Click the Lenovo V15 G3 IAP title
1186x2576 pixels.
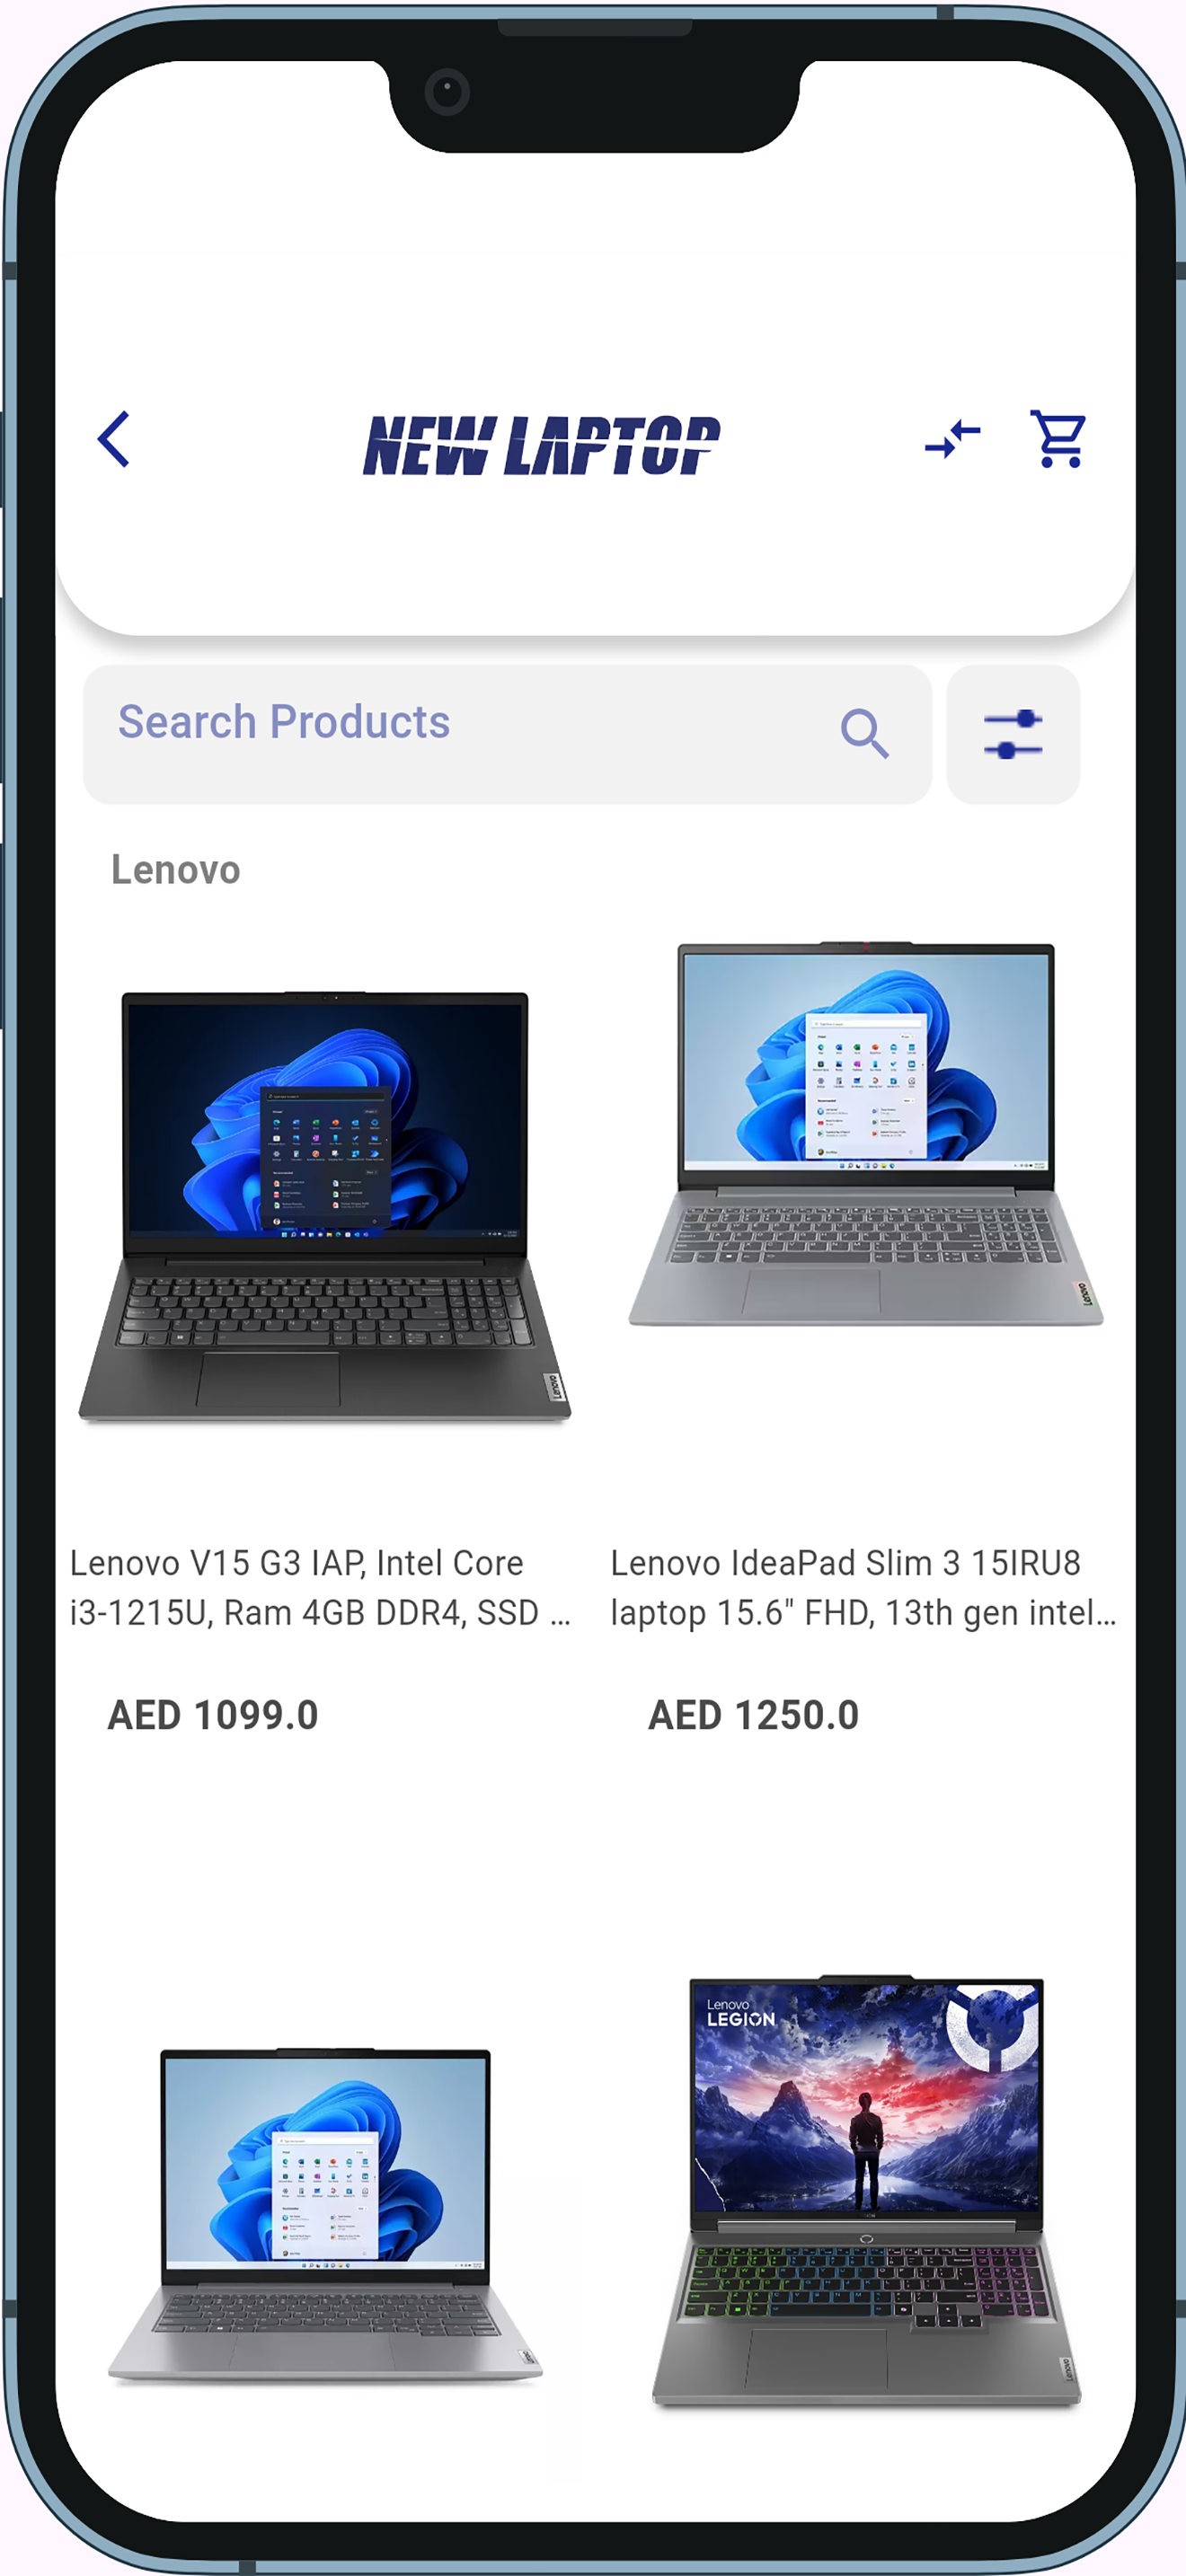click(320, 1588)
